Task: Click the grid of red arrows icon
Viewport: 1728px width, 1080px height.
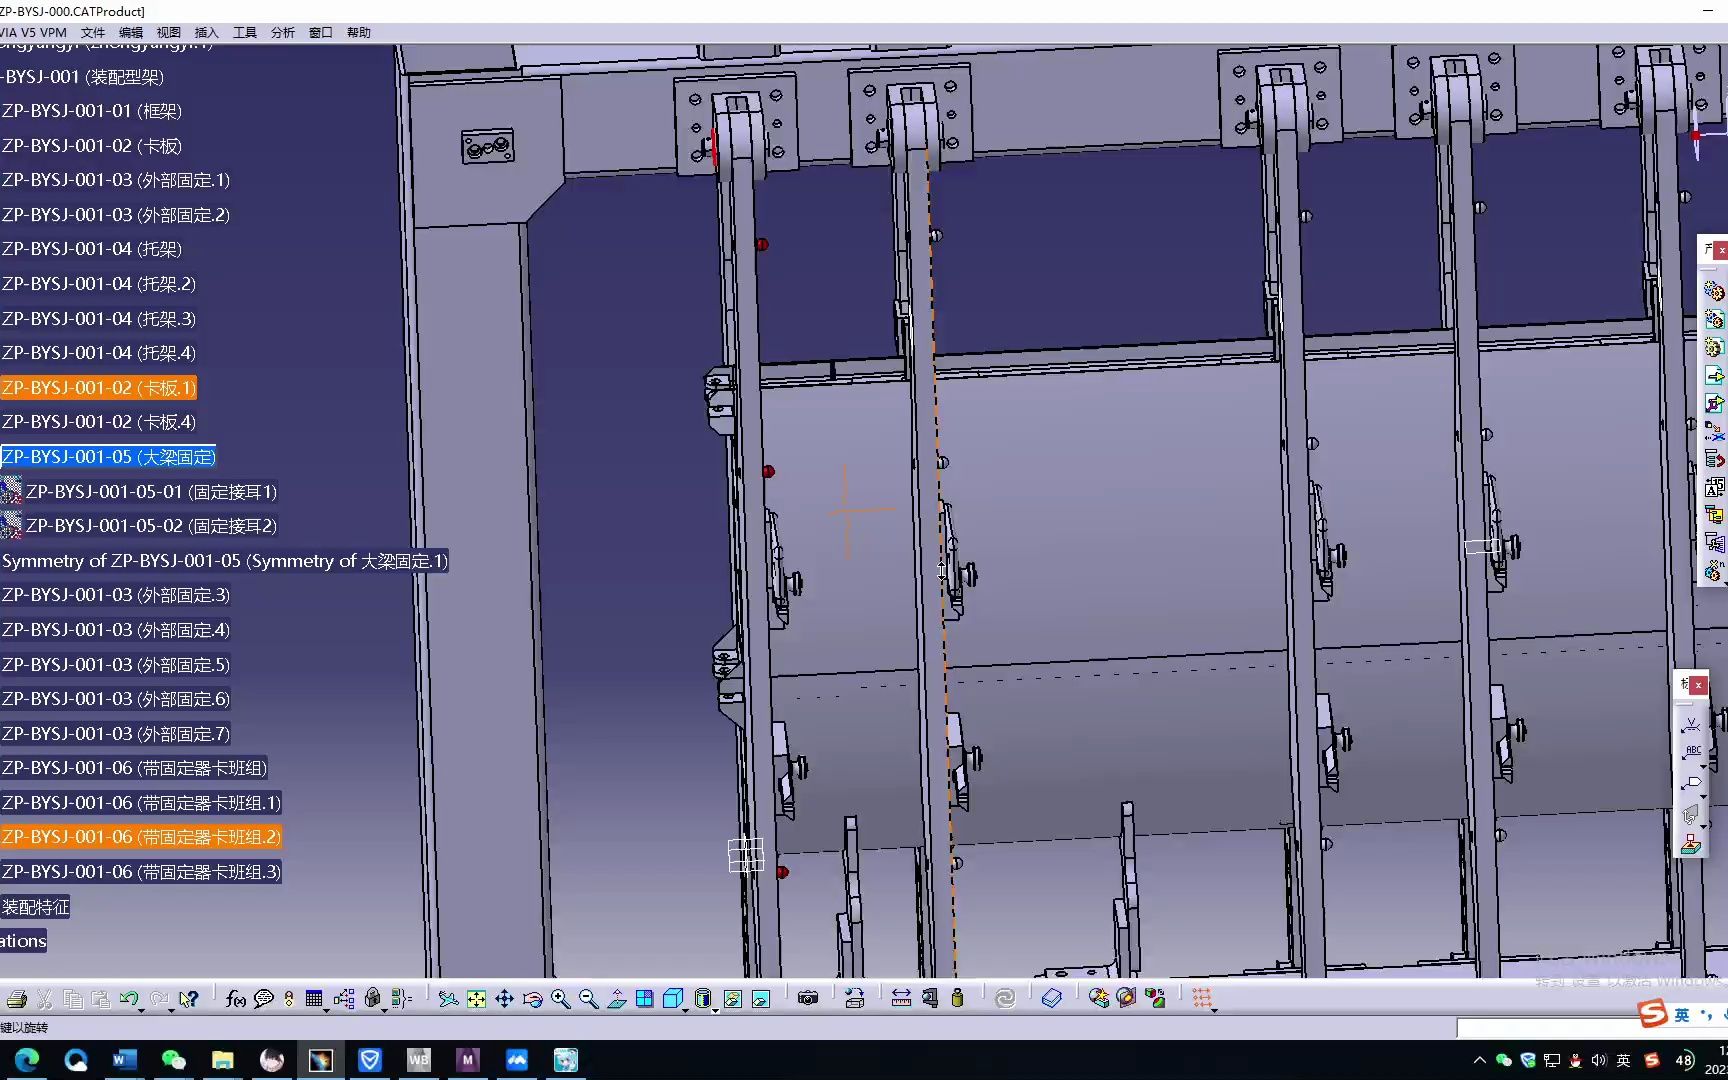Action: tap(1202, 997)
